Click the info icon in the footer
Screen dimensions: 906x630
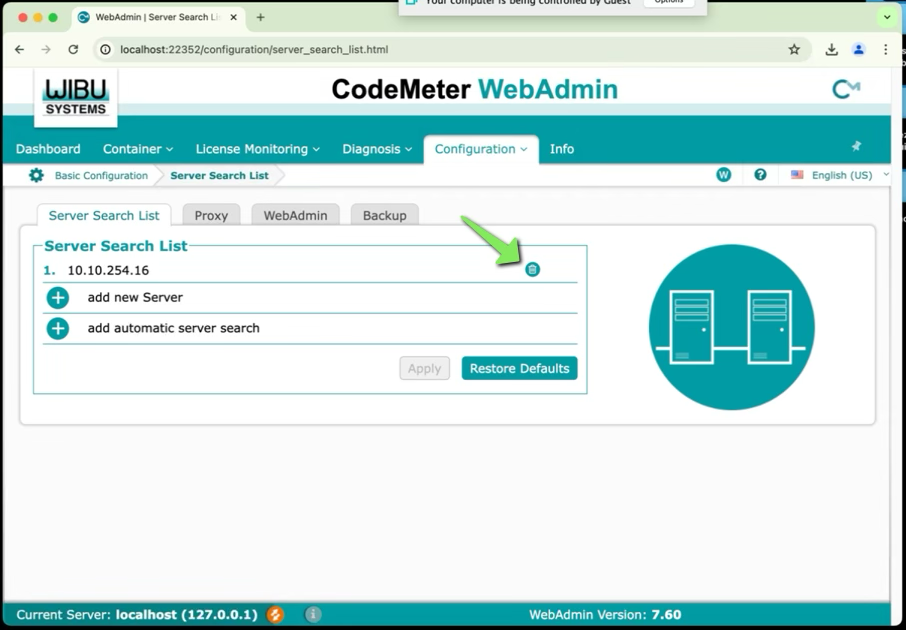click(x=313, y=614)
